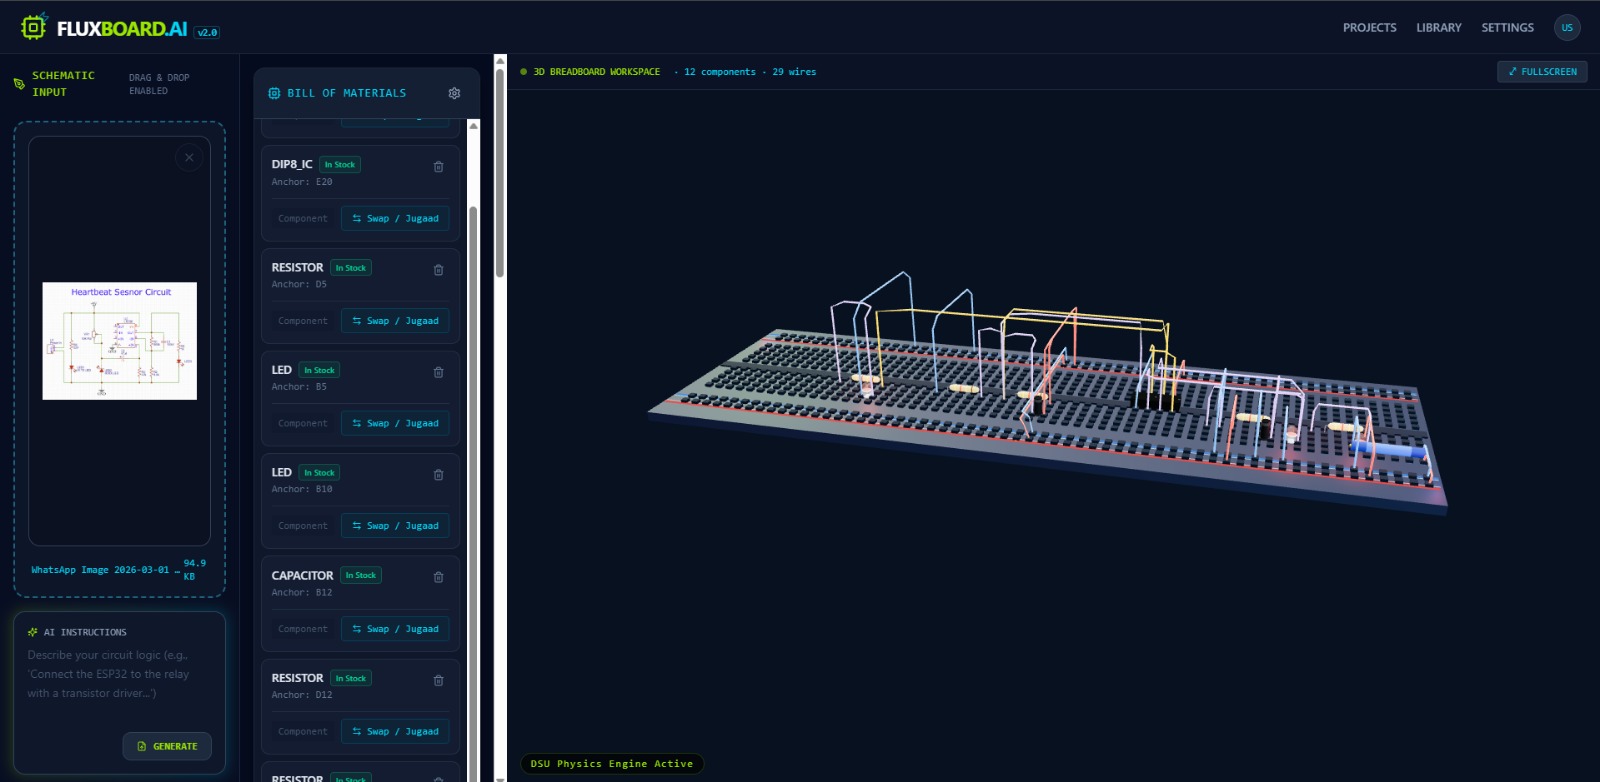The height and width of the screenshot is (782, 1600).
Task: Delete the CAPACITOR component
Action: (438, 577)
